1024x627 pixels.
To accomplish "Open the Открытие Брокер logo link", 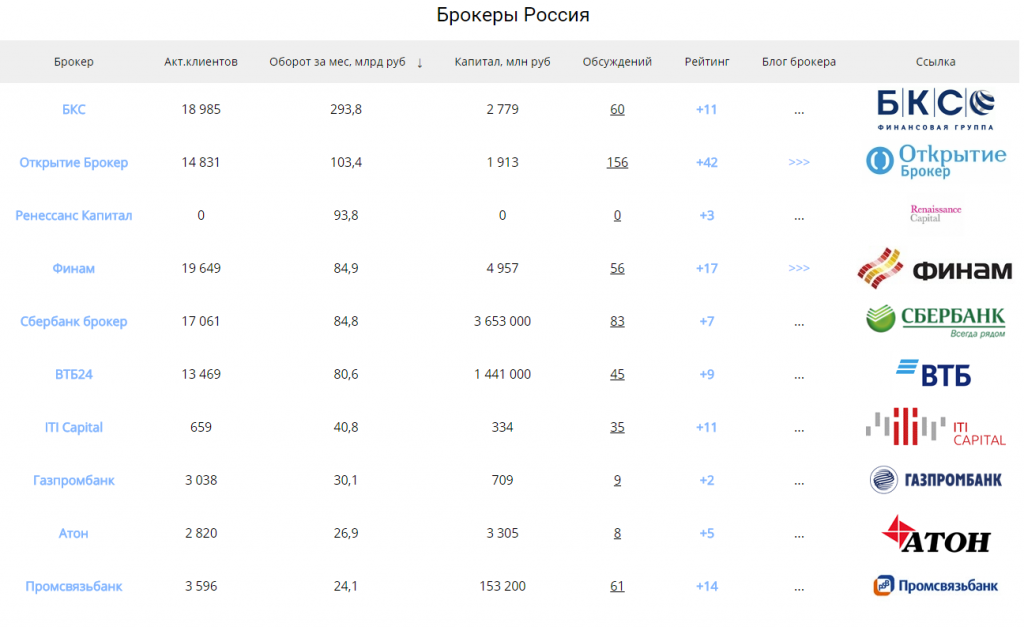I will click(935, 161).
